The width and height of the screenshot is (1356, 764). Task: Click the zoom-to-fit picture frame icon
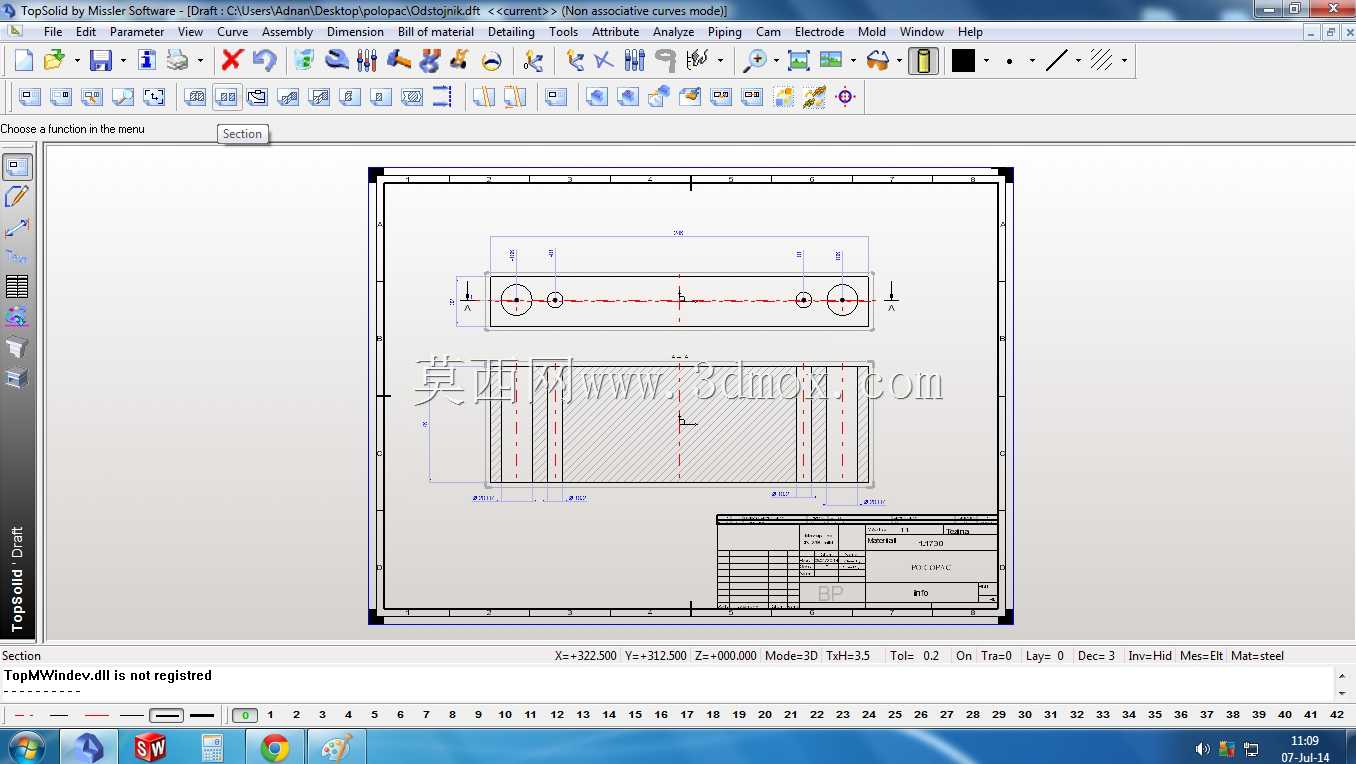click(799, 61)
